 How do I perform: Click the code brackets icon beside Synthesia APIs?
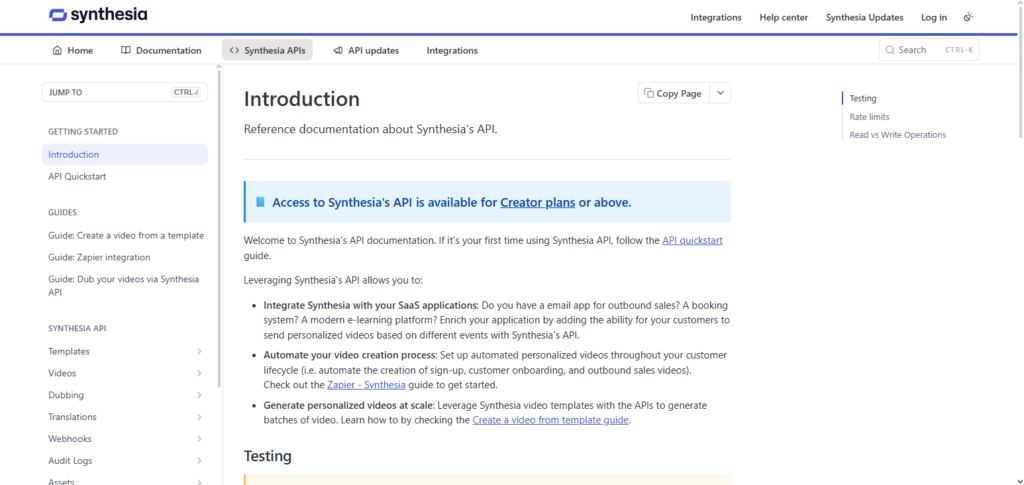(234, 50)
